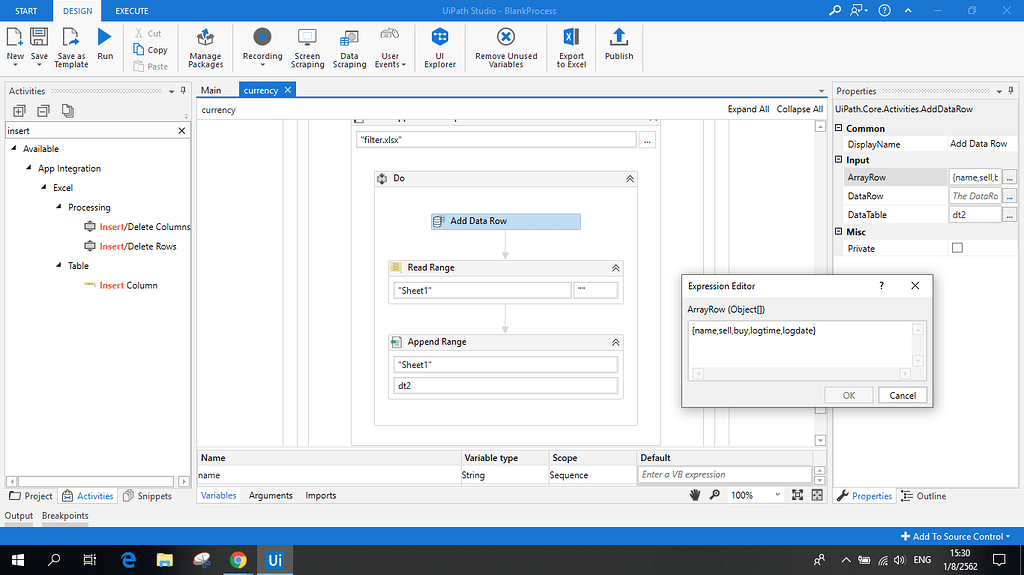Launch the UI Explorer tool

(439, 47)
